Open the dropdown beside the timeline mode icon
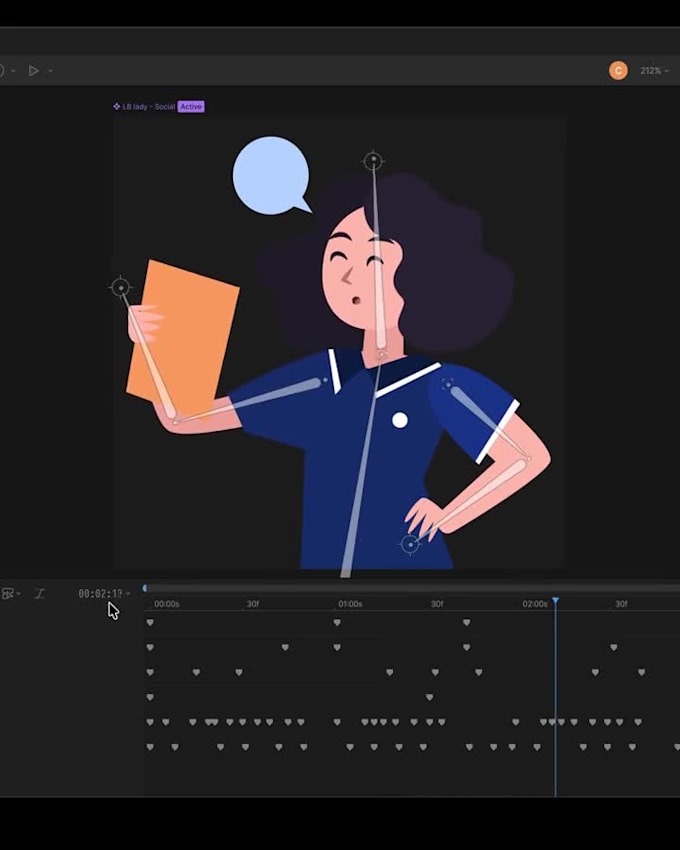Image resolution: width=680 pixels, height=850 pixels. [x=19, y=594]
